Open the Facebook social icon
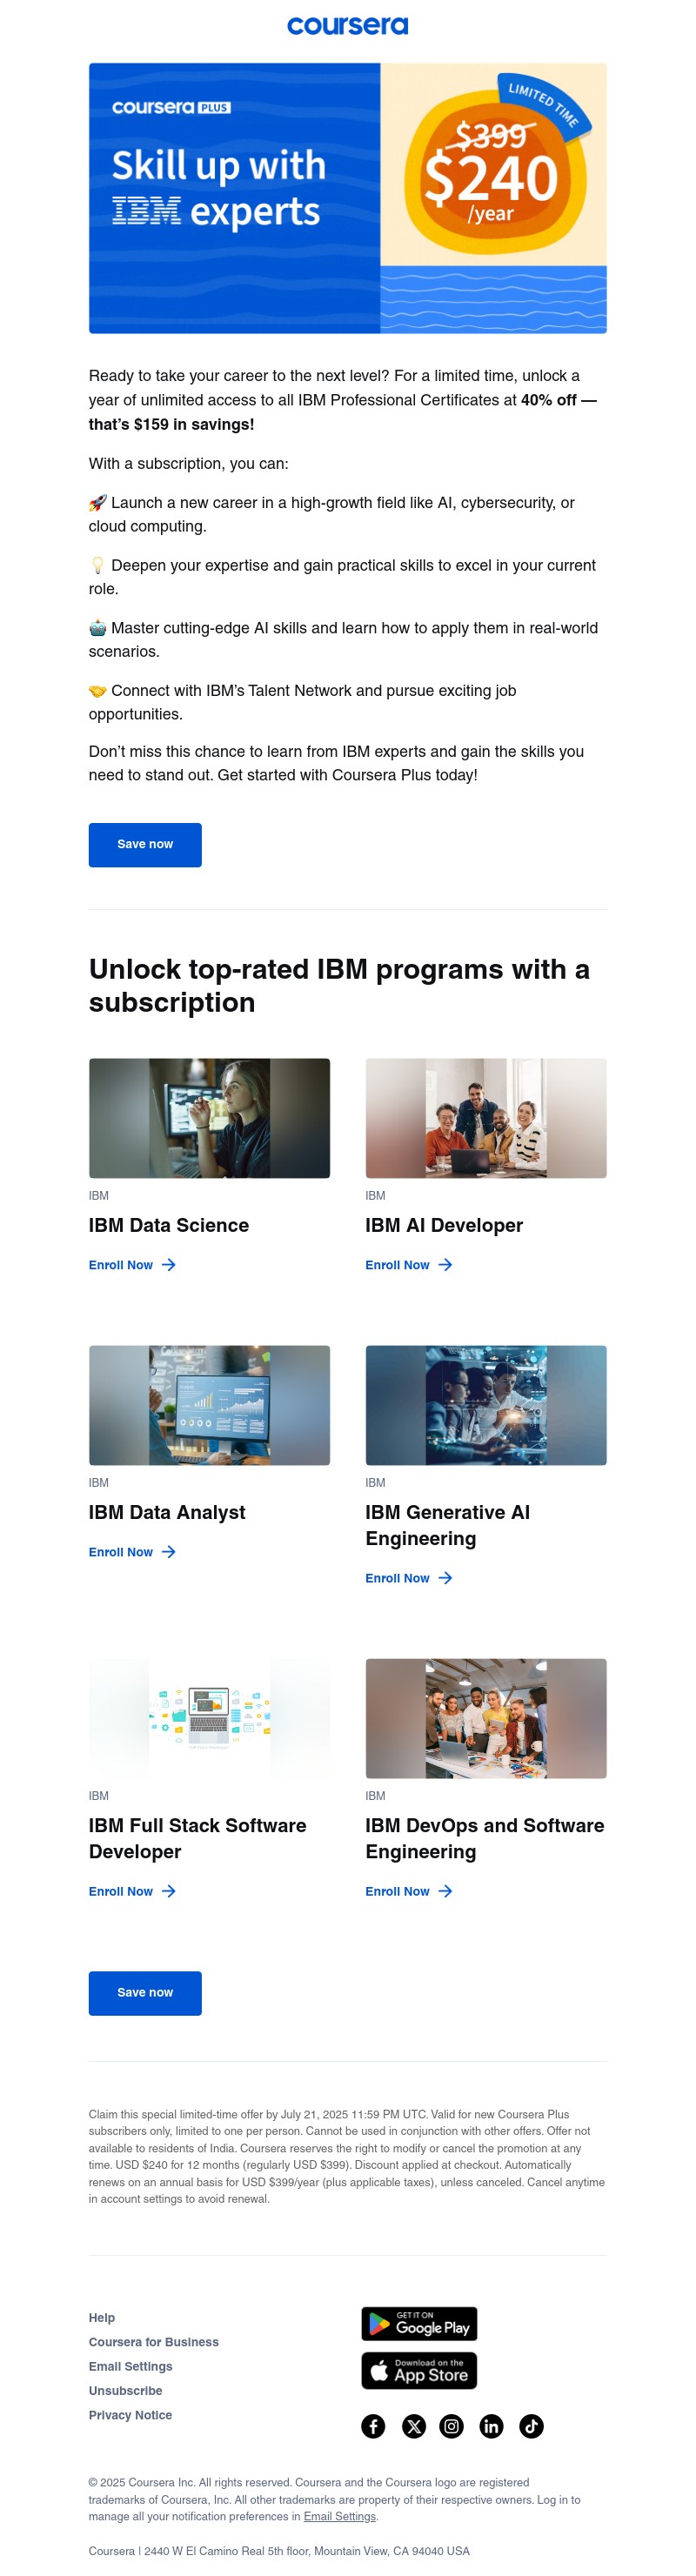 (373, 2426)
